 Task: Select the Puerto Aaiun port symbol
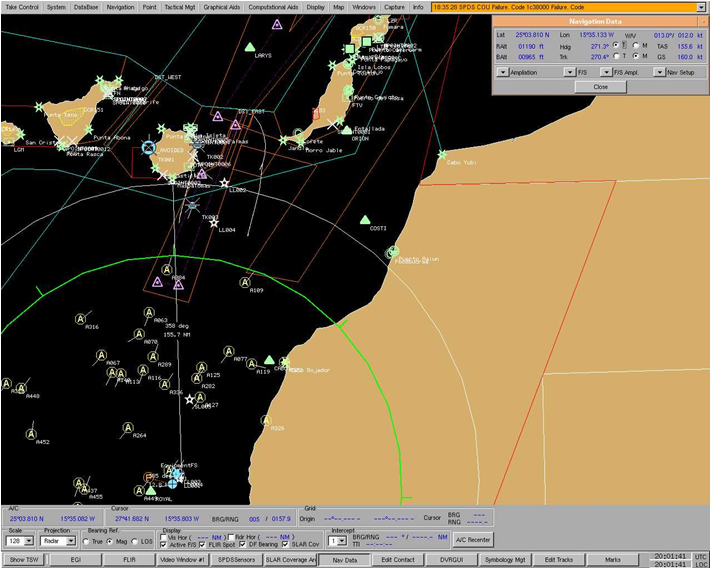[x=392, y=252]
